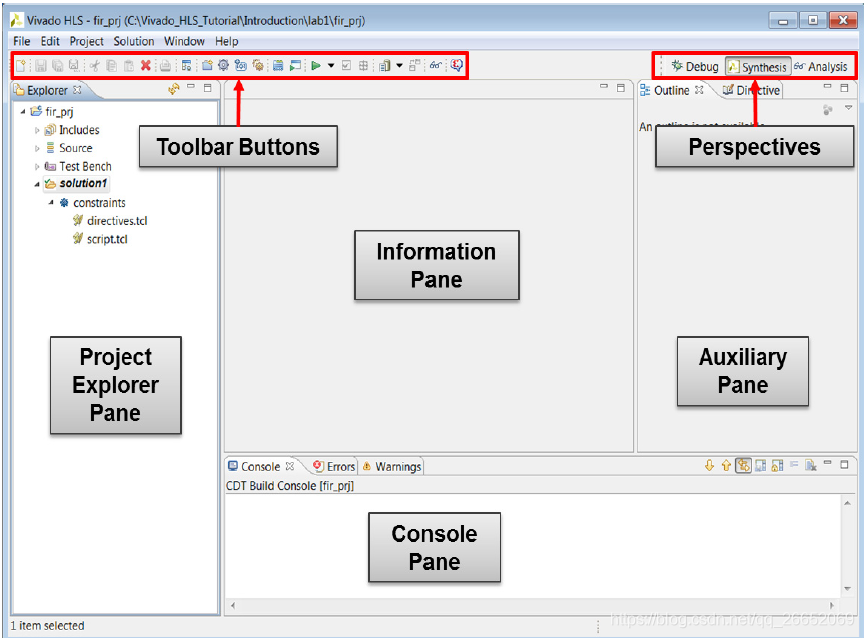Screen dimensions: 864x638
Task: Toggle the highlighted console switch button
Action: [743, 466]
